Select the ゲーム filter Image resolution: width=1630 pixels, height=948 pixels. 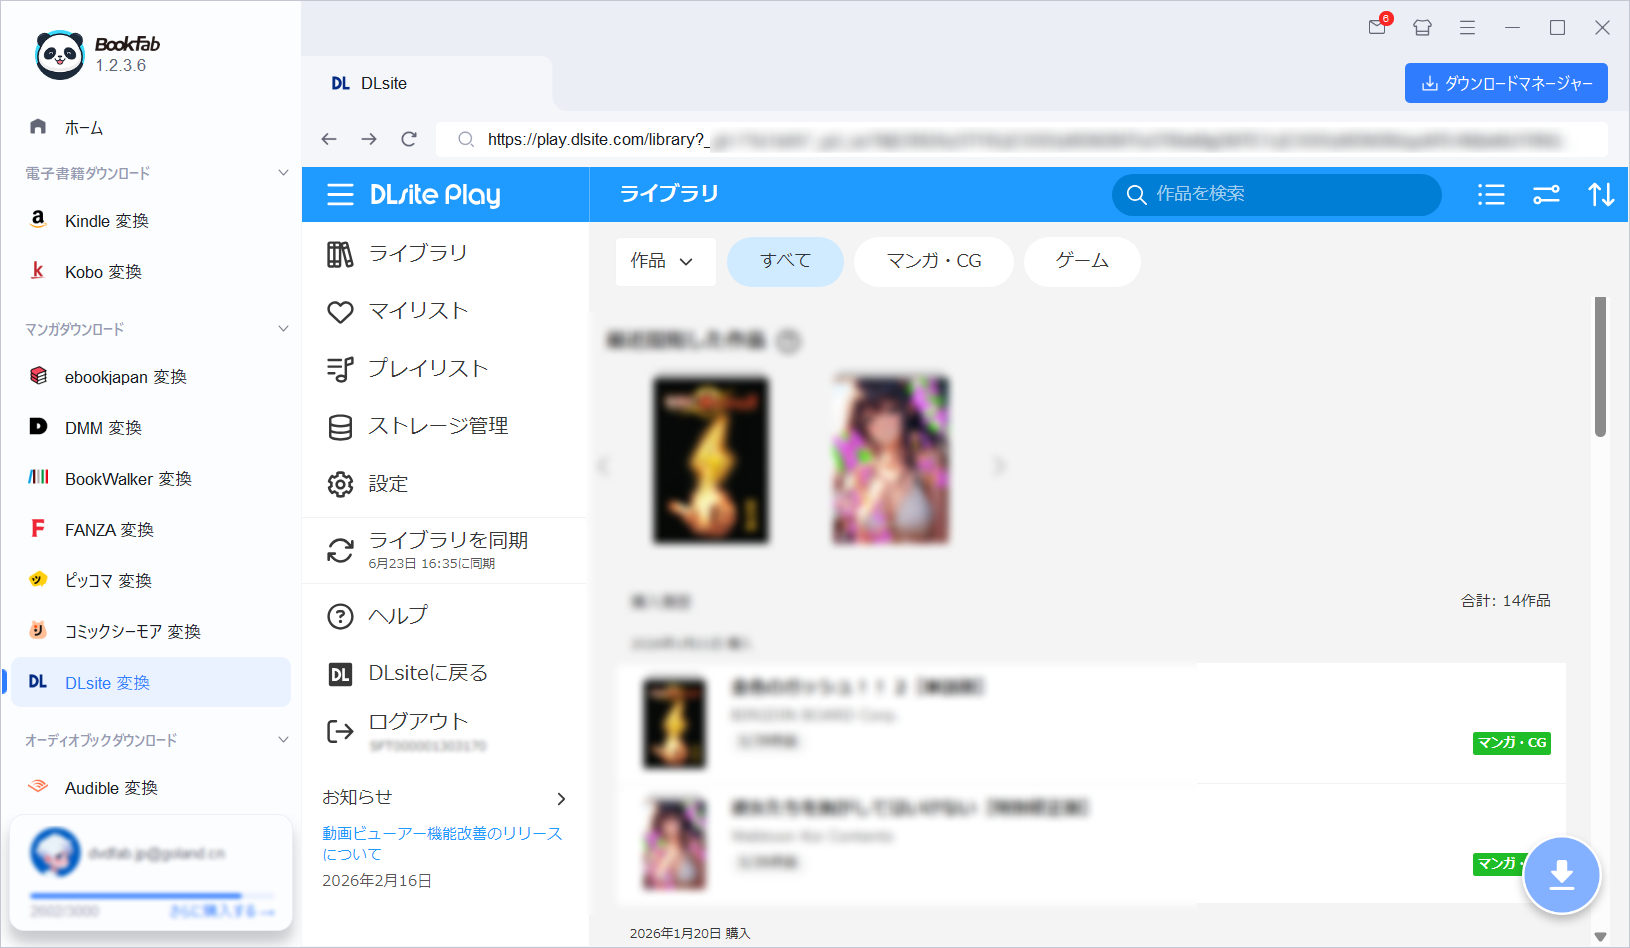click(x=1082, y=262)
